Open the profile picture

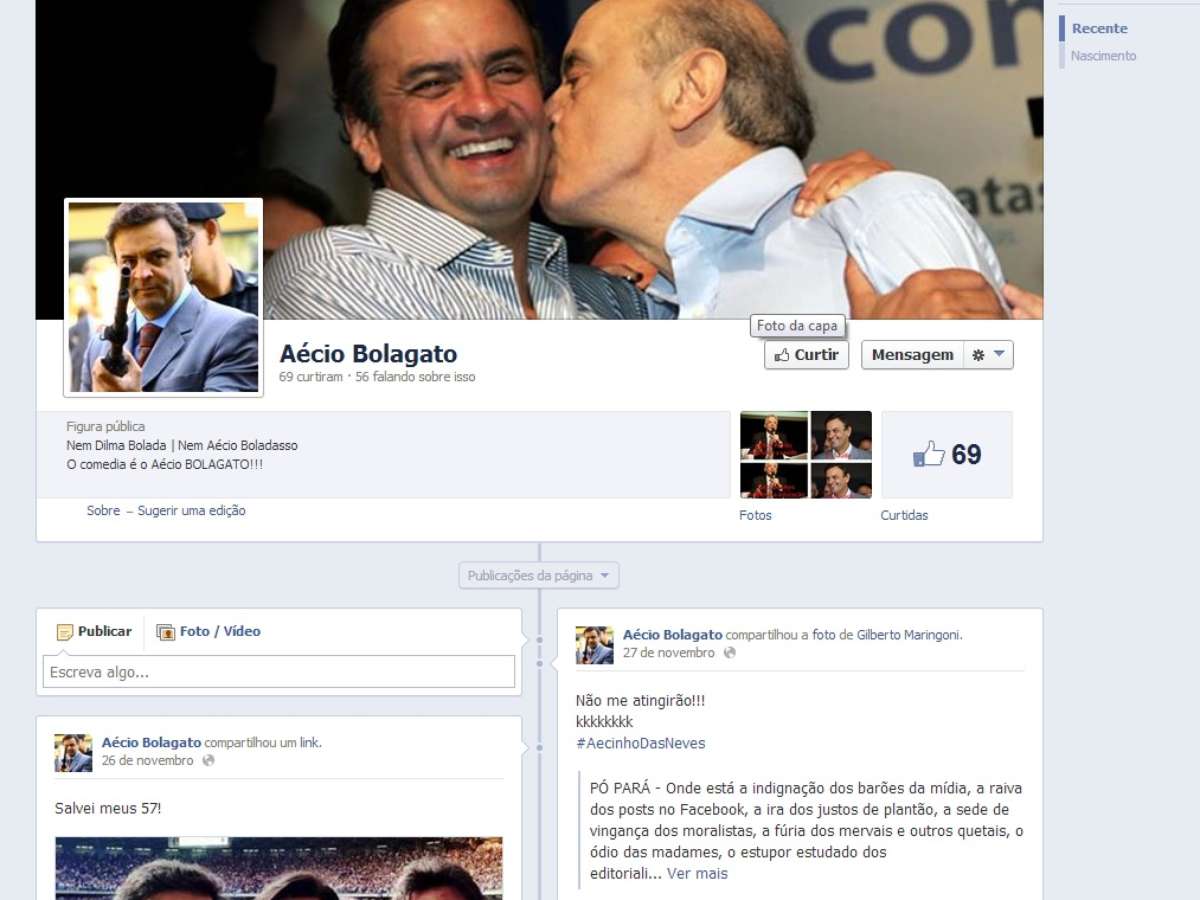click(x=164, y=297)
